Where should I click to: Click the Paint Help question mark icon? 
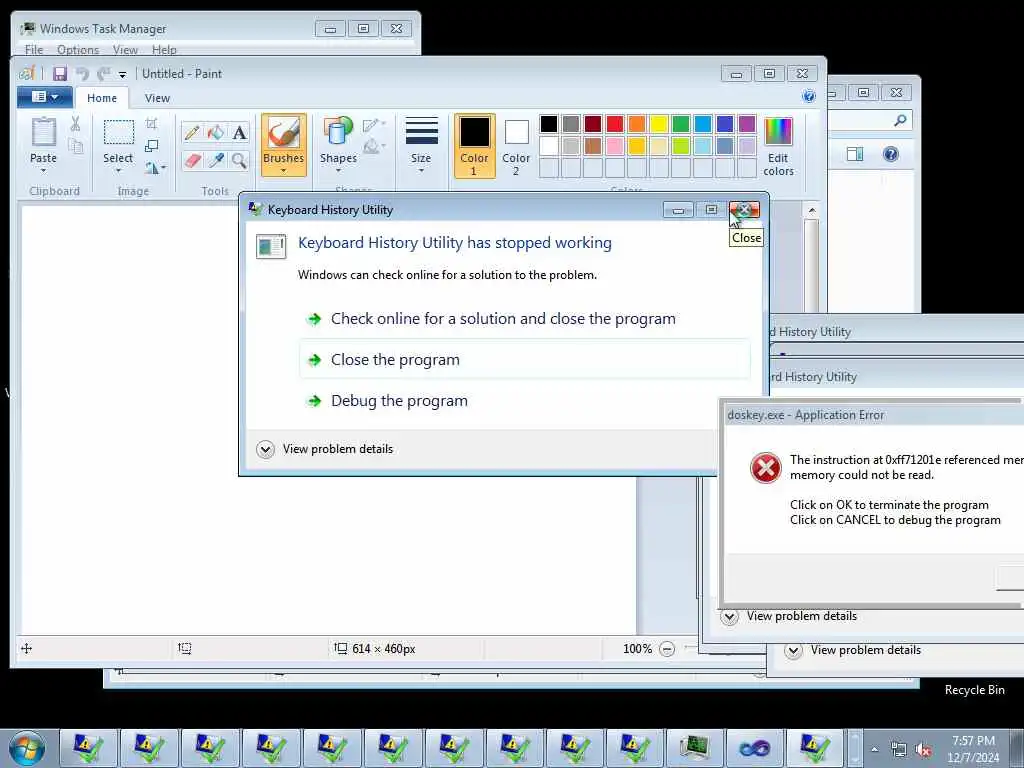pyautogui.click(x=808, y=96)
